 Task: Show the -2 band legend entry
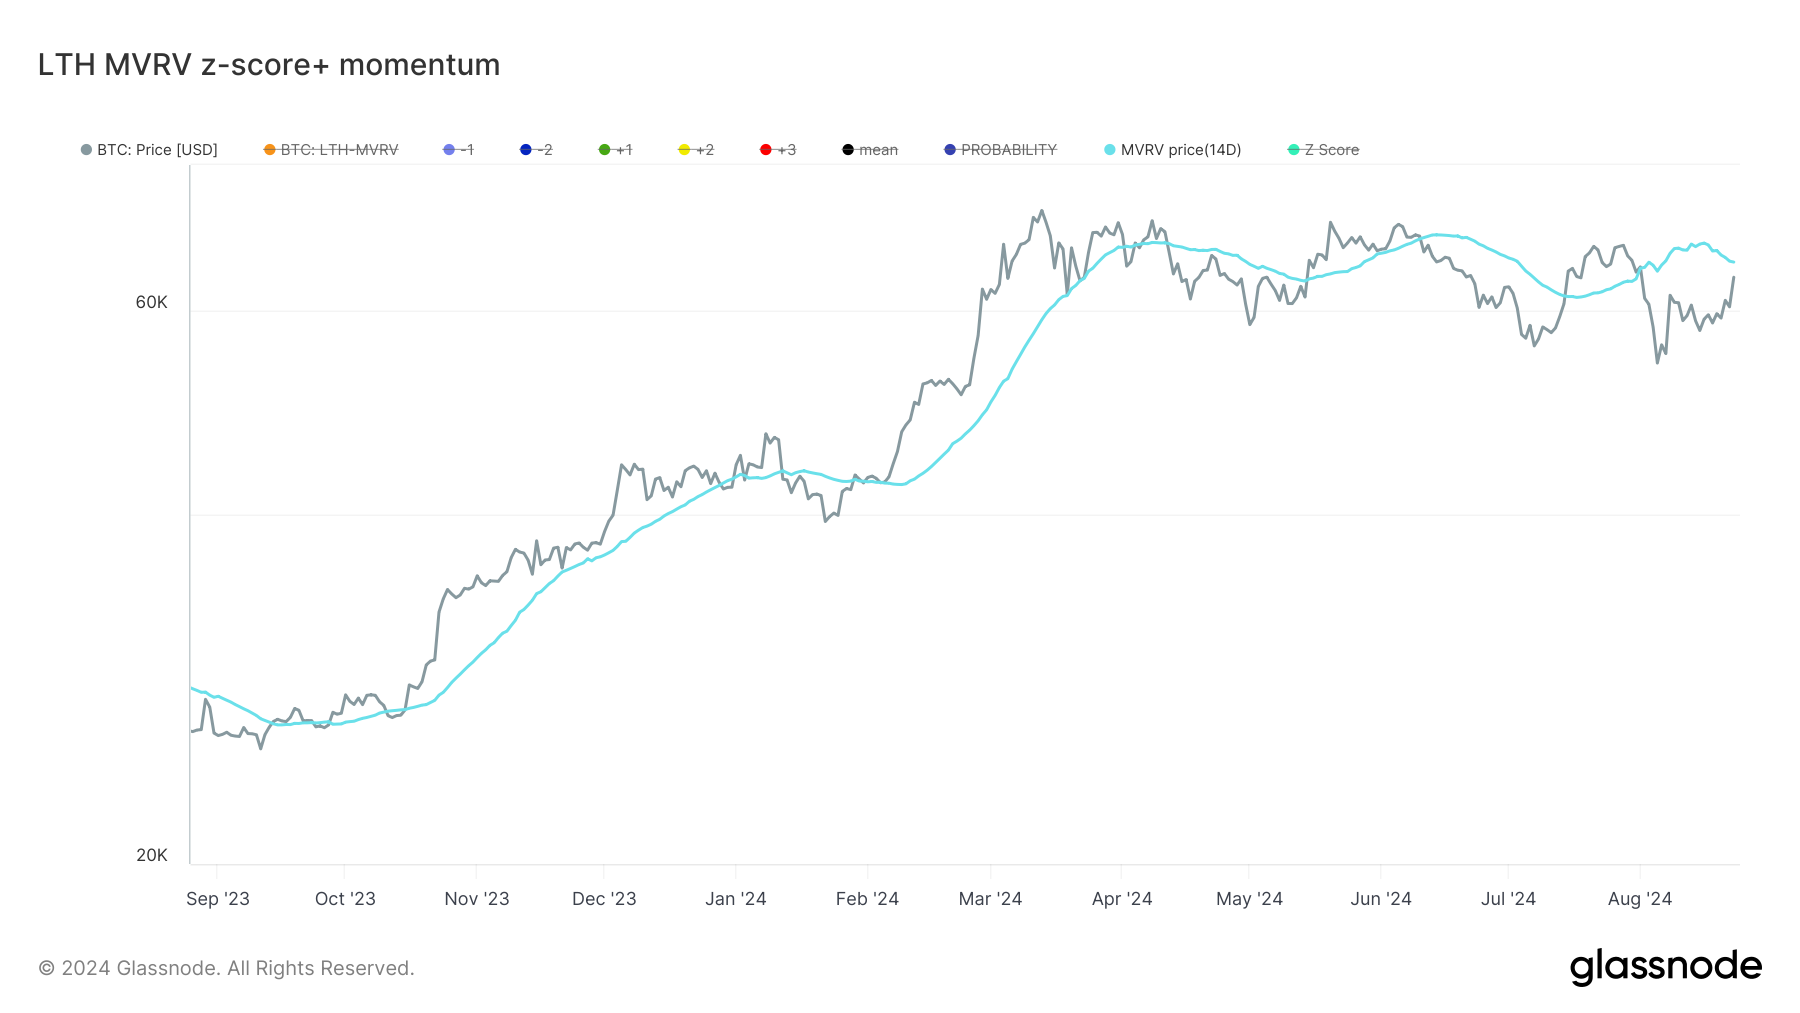tap(536, 150)
